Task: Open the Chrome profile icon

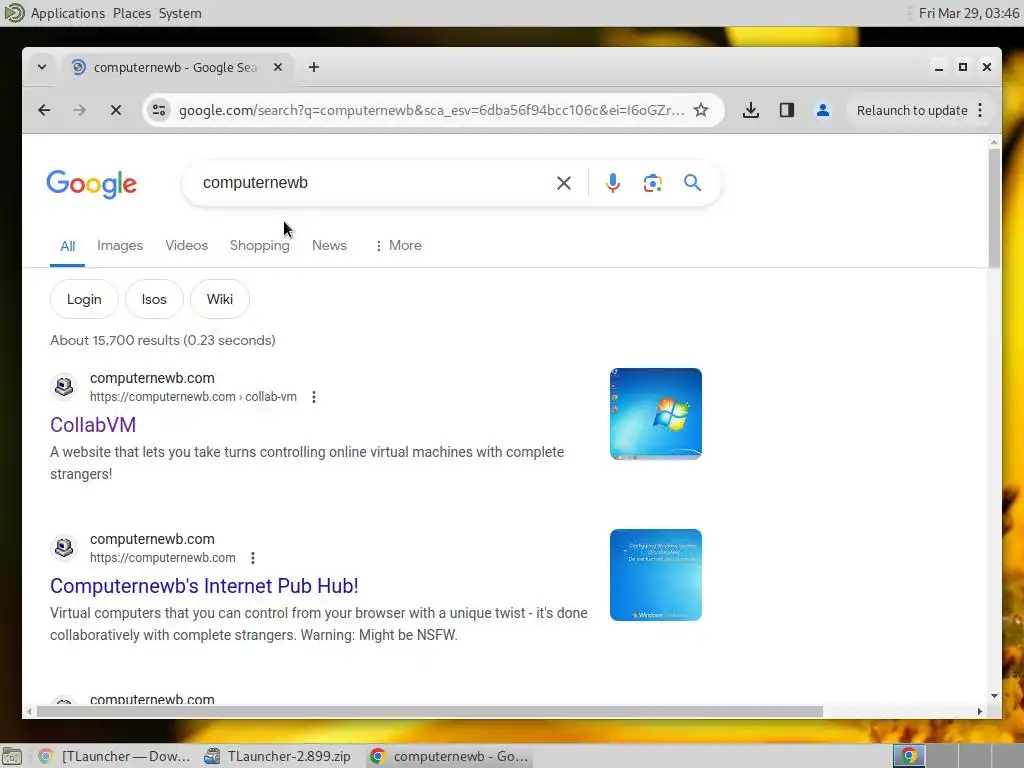Action: point(823,110)
